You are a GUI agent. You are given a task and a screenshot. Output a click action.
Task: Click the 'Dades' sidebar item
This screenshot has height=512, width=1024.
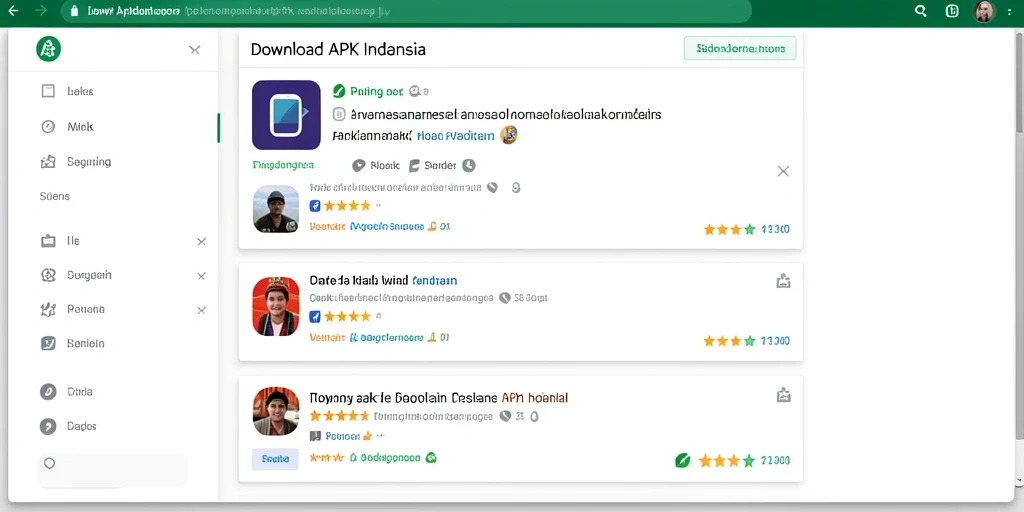pos(68,426)
